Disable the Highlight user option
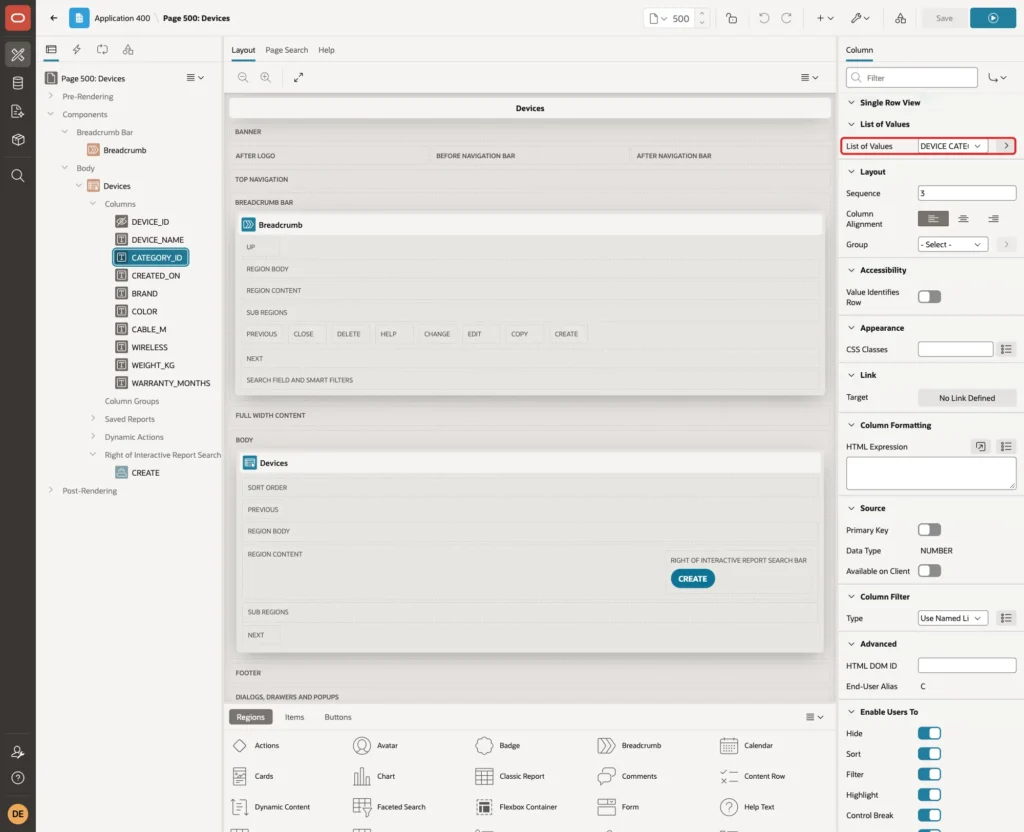Screen dimensions: 1024x832 (929, 795)
